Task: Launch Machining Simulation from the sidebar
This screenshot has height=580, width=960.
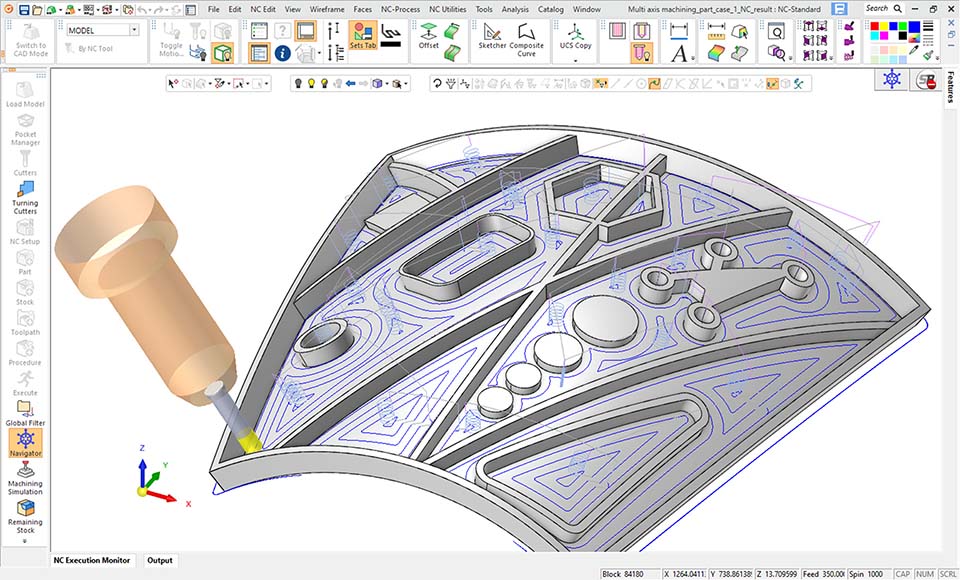Action: (25, 477)
